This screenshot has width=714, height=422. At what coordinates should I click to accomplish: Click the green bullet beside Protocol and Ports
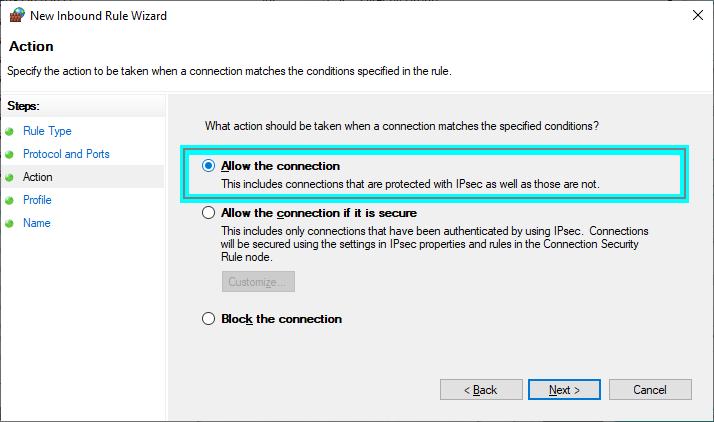pyautogui.click(x=10, y=155)
